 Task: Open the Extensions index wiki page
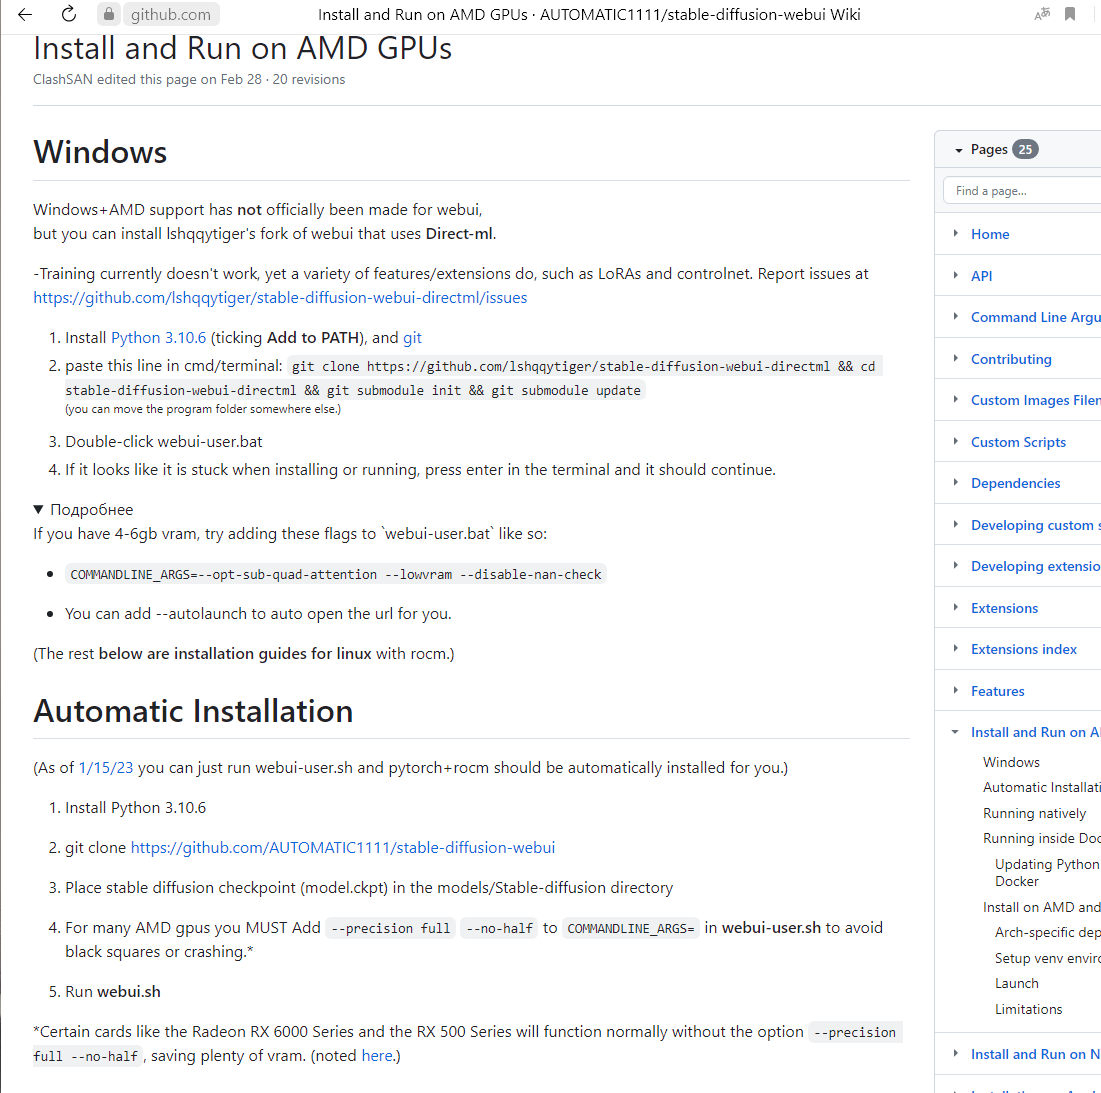tap(1024, 649)
